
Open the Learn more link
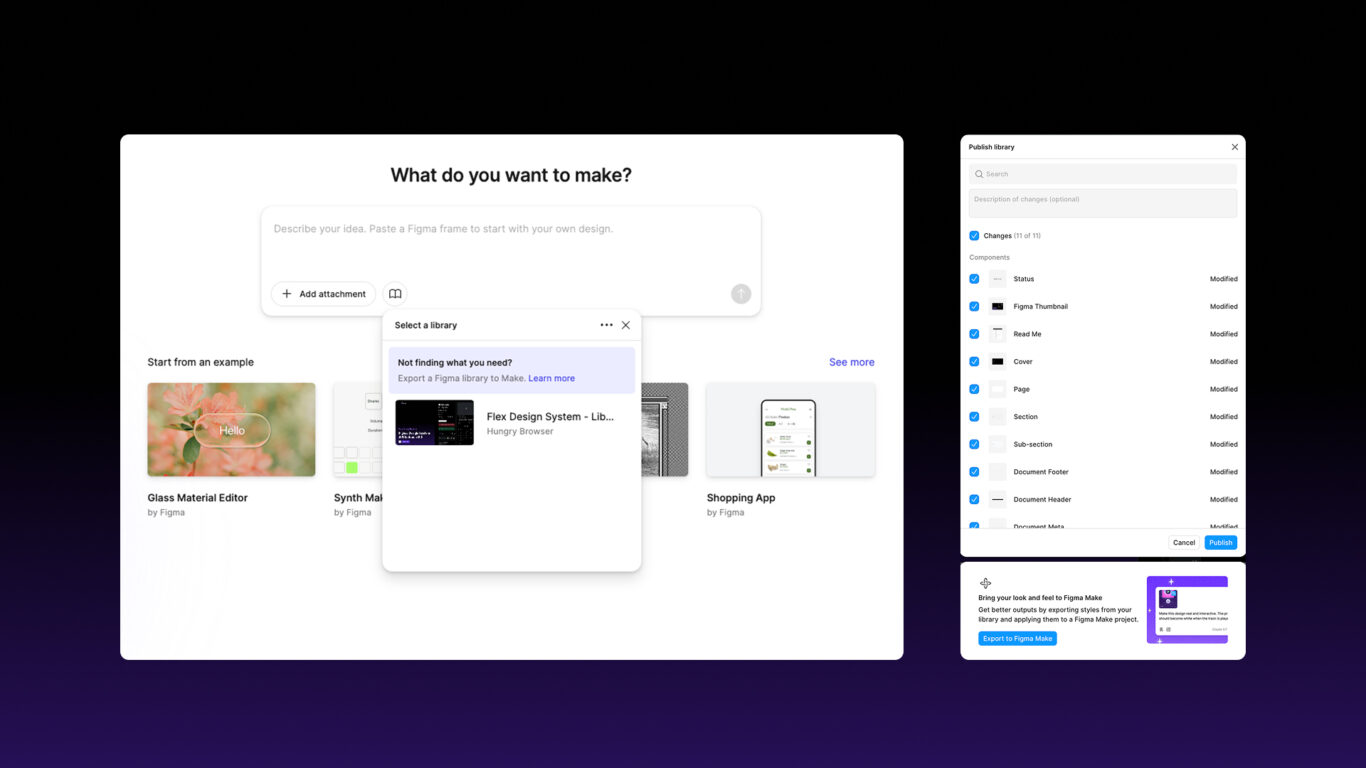(x=551, y=378)
